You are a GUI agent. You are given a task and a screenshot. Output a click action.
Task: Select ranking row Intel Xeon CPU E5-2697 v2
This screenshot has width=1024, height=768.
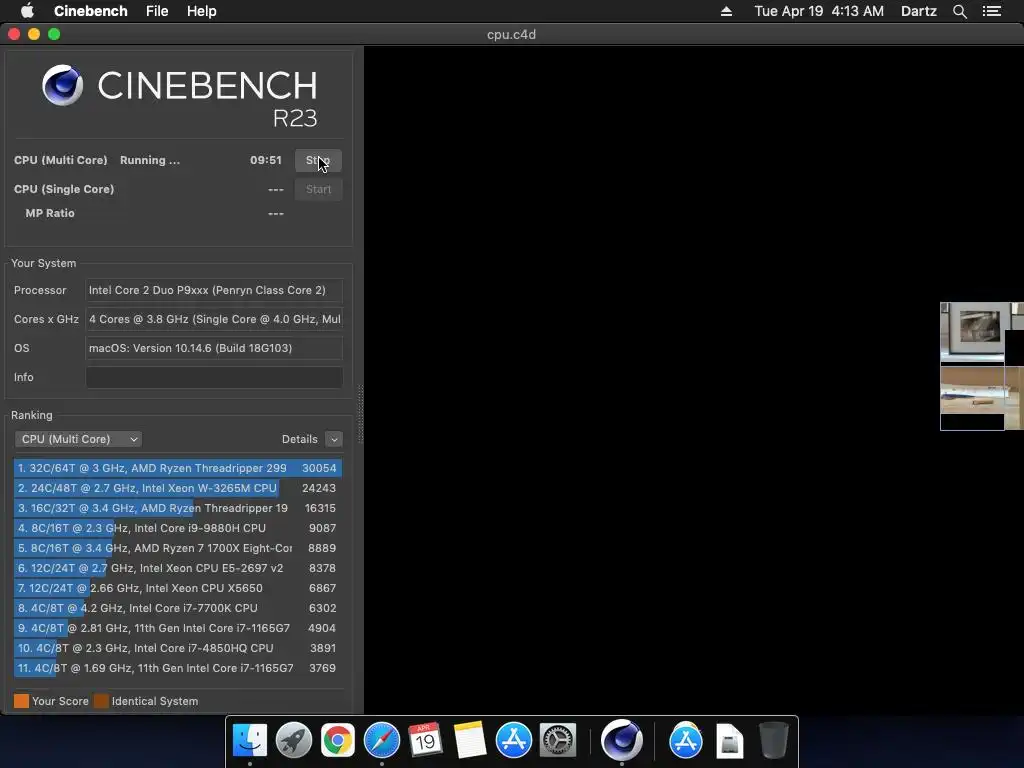tap(177, 568)
